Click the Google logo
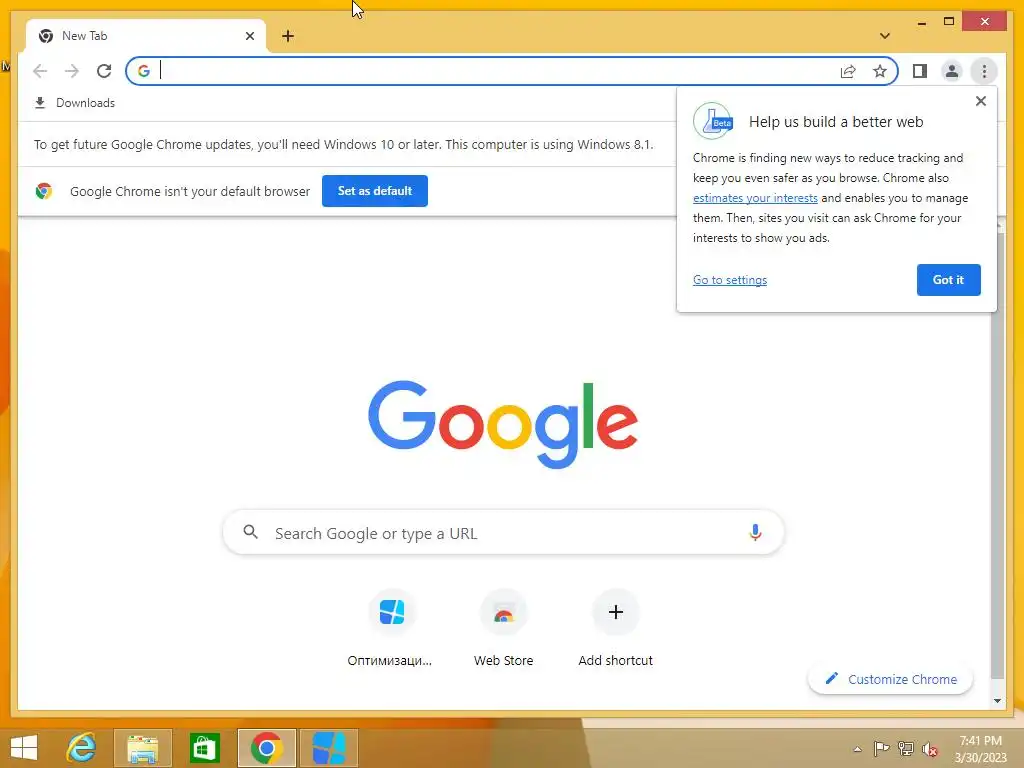This screenshot has height=768, width=1024. 503,424
